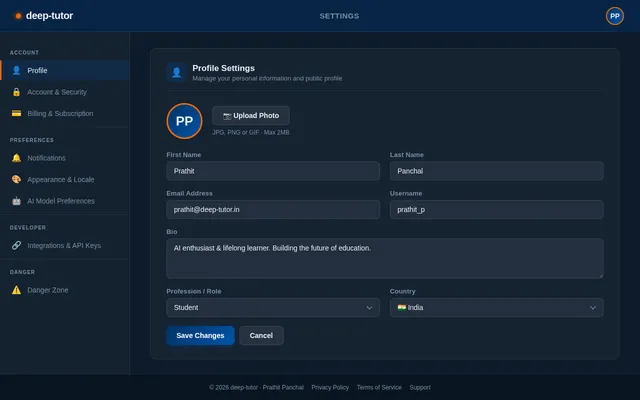The image size is (640, 400).
Task: Cancel the profile edits
Action: tap(261, 336)
